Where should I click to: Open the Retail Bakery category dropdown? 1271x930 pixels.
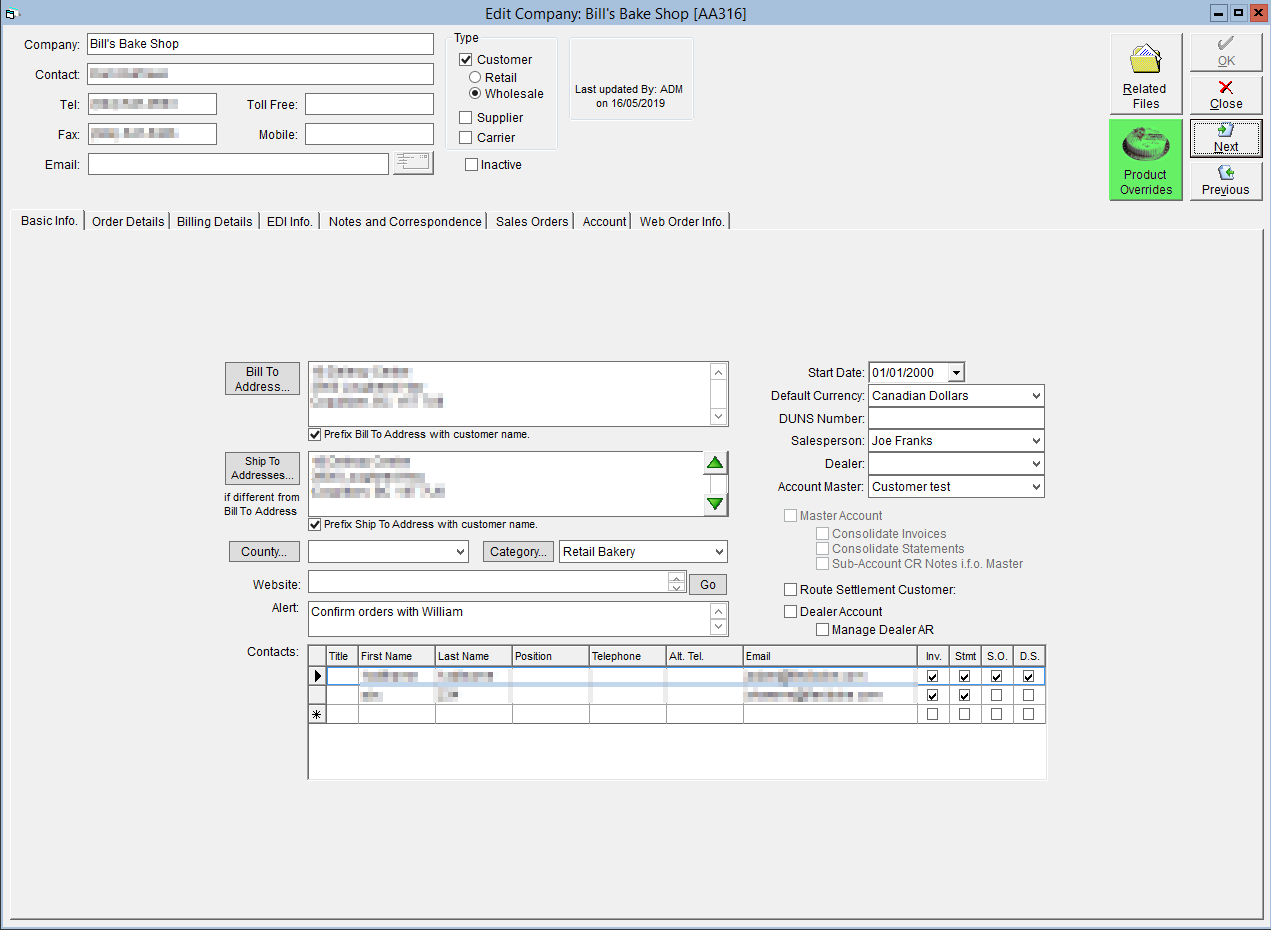[x=718, y=552]
